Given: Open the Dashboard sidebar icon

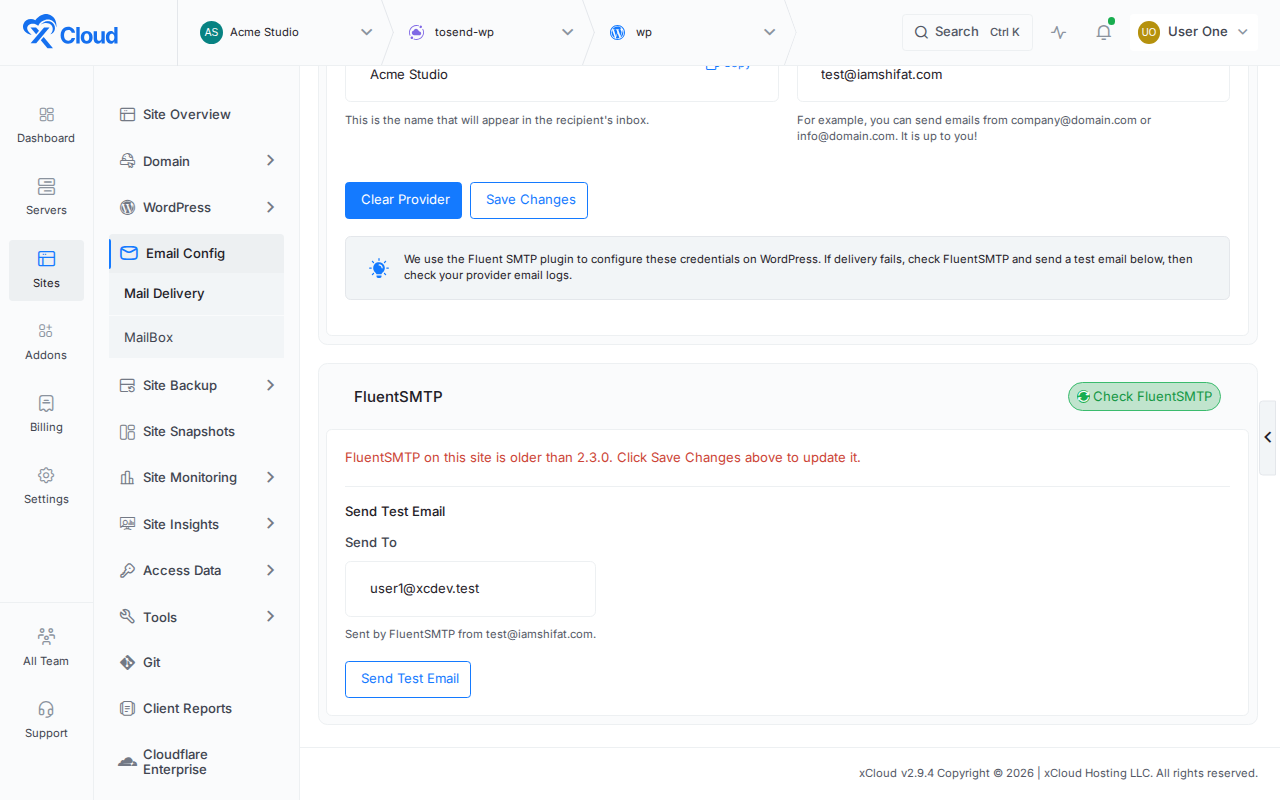Looking at the screenshot, I should [x=46, y=125].
